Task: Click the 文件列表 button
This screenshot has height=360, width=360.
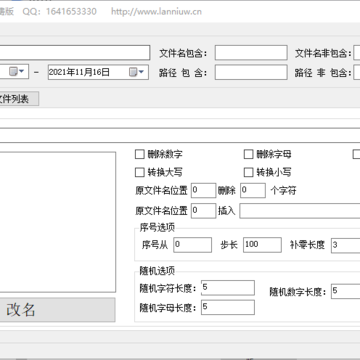Action: (x=19, y=99)
